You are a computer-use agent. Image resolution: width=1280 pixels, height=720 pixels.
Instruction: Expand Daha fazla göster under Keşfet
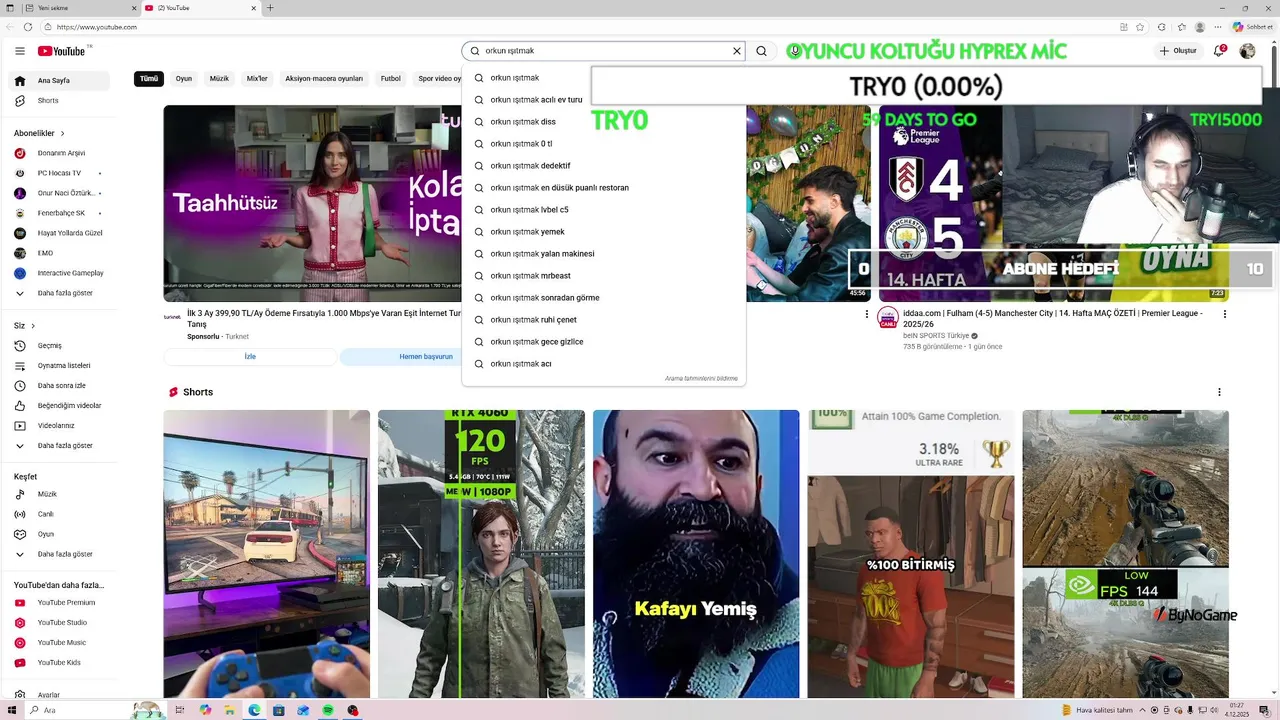click(60, 554)
